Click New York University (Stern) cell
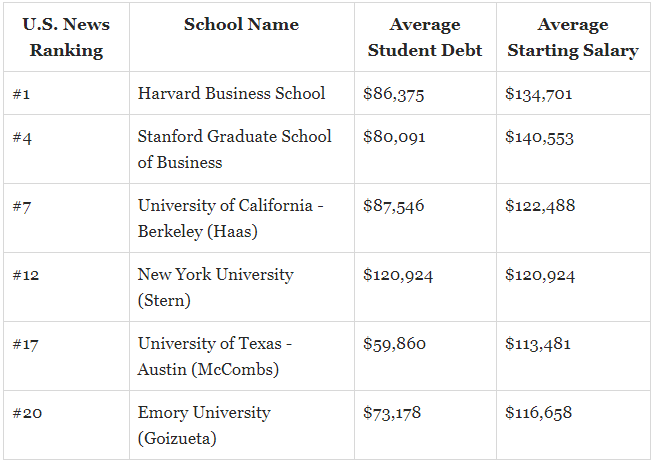The height and width of the screenshot is (466, 655). tap(216, 287)
